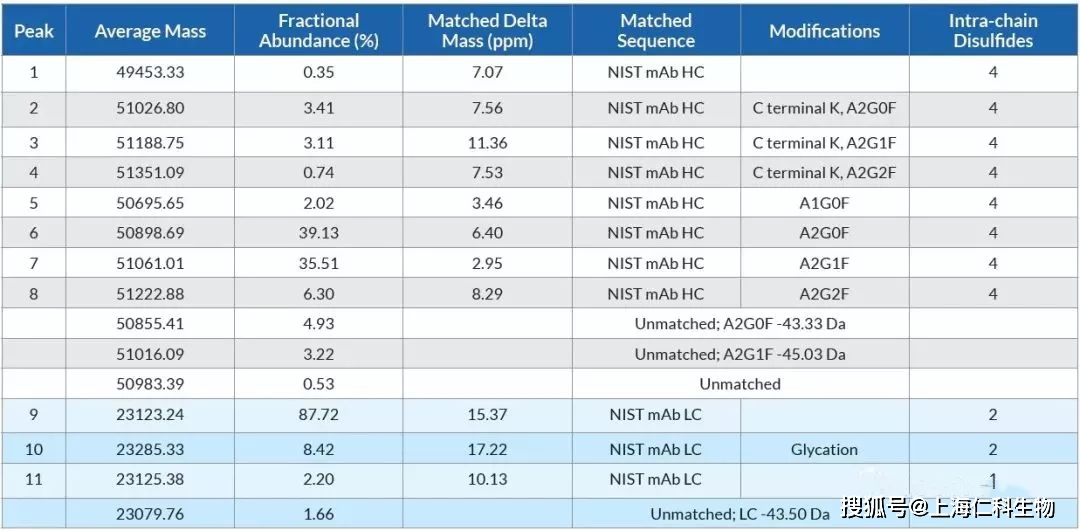Screen dimensions: 1080x531
Task: Select the Unmatched; A2G1F -45.03 Da cell
Action: (x=740, y=354)
